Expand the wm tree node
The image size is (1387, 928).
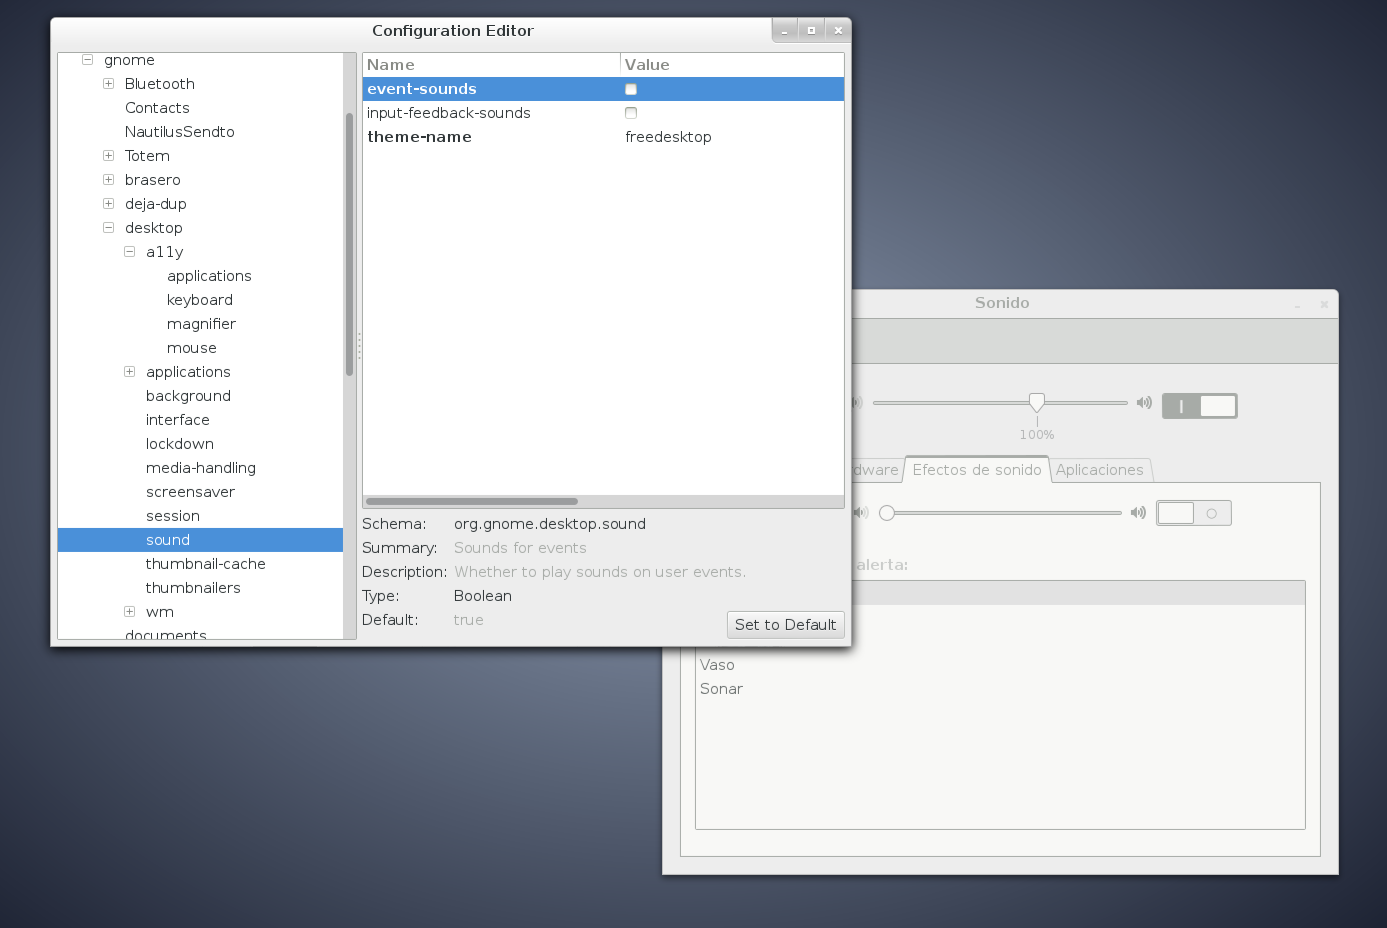130,612
